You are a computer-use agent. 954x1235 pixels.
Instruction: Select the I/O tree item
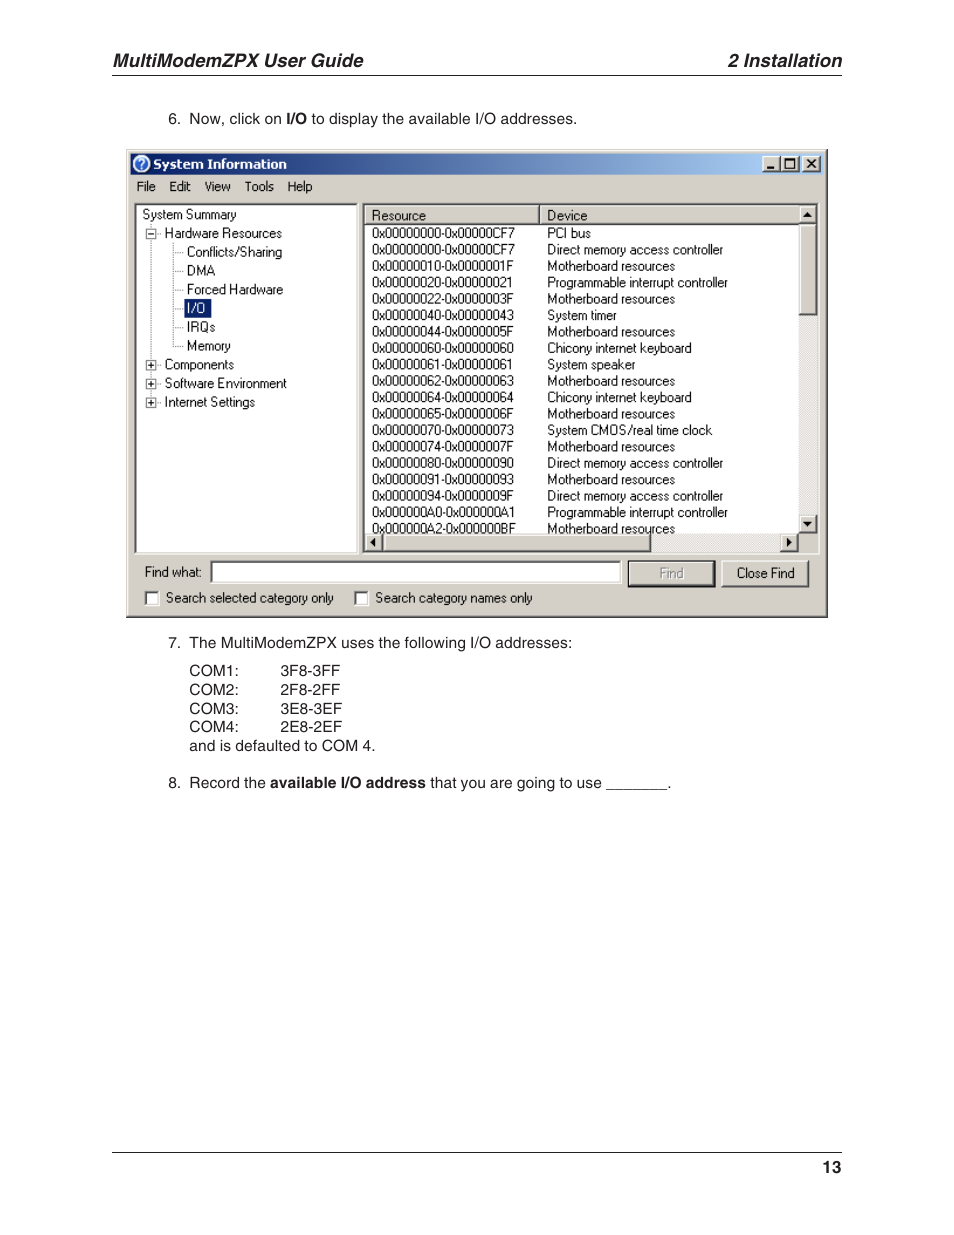pos(197,309)
